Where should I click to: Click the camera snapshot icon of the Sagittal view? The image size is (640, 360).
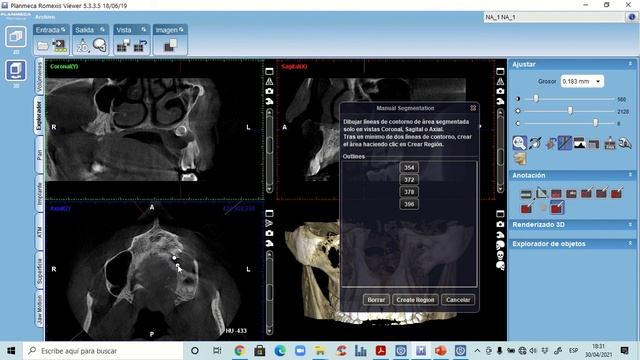500,91
